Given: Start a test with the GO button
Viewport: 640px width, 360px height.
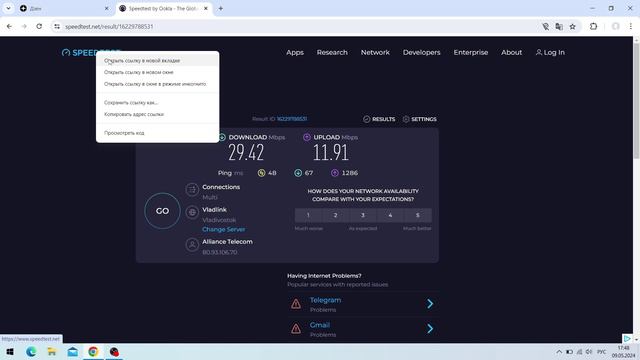Looking at the screenshot, I should 162,211.
